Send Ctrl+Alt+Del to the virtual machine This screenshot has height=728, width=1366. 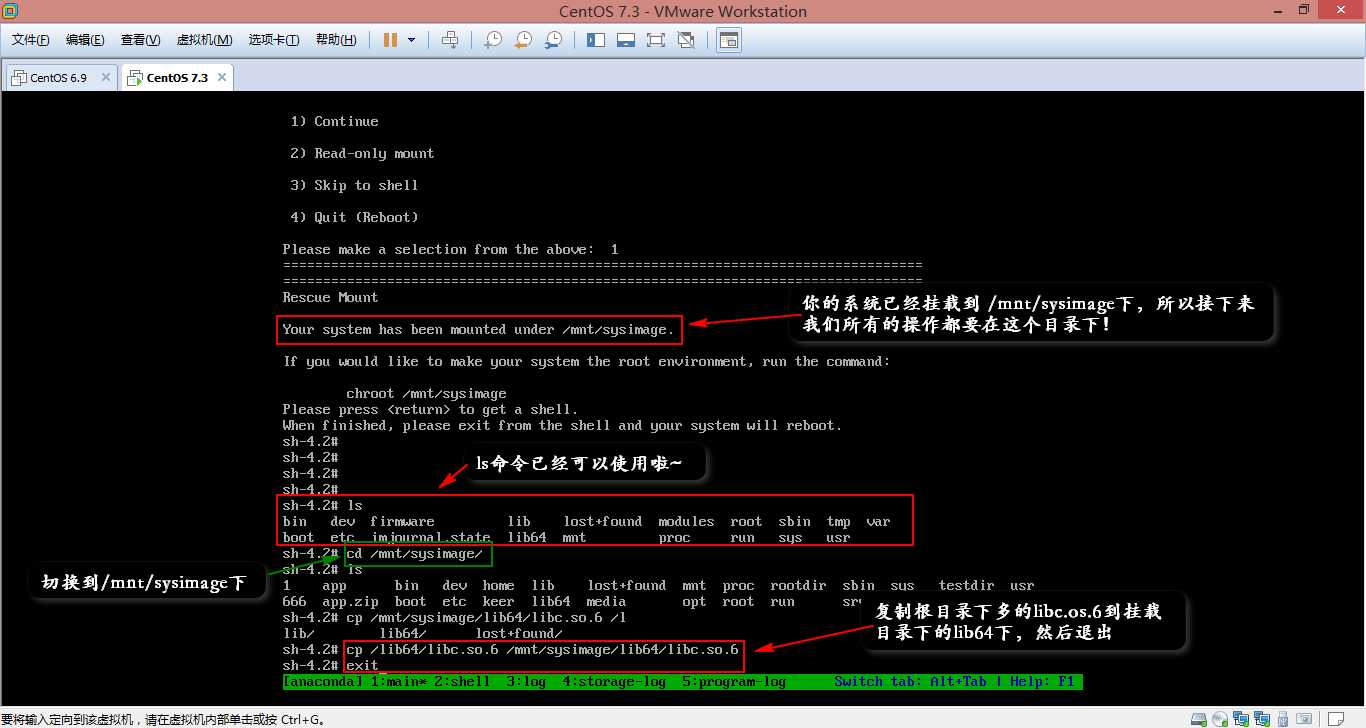tap(450, 40)
